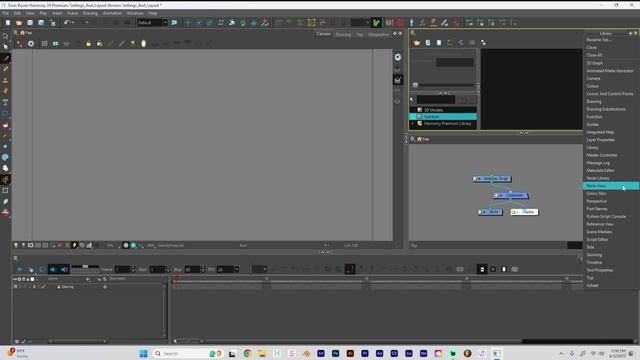Click the yellow padlock icon in the Camera toolbar
Viewport: 640px width, 360px height.
[89, 44]
